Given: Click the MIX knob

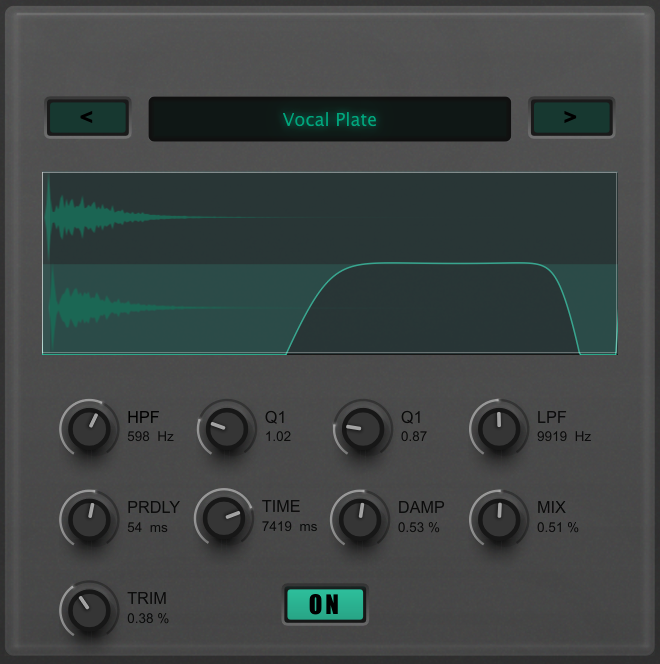Looking at the screenshot, I should click(498, 518).
